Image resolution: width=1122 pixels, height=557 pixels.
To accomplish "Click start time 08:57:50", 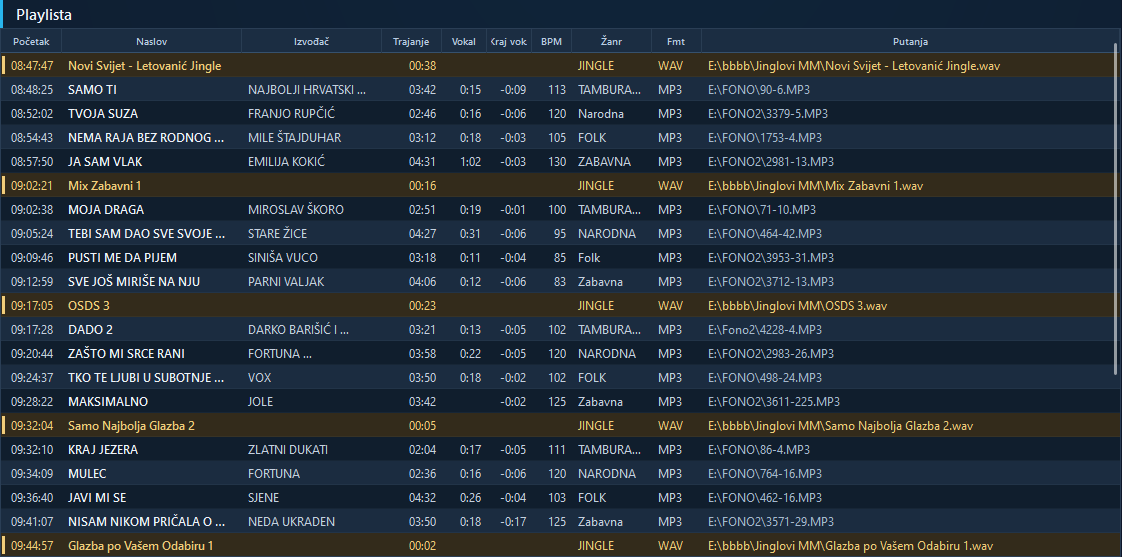I will pos(32,162).
